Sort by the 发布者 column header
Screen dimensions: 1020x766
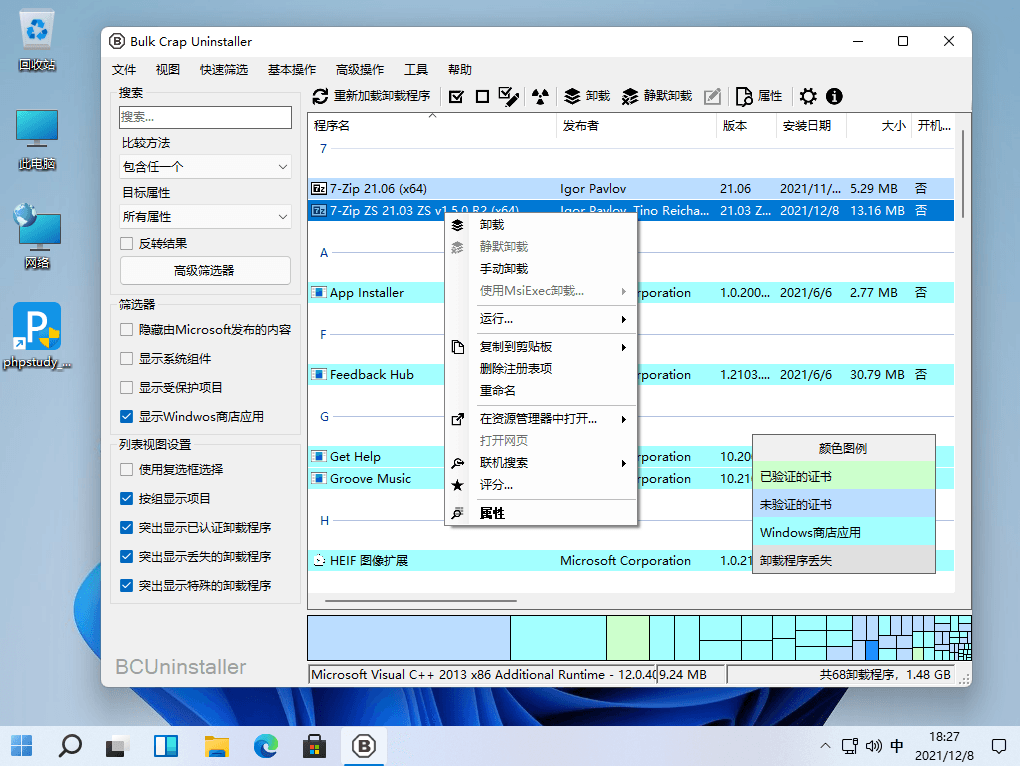click(x=636, y=125)
